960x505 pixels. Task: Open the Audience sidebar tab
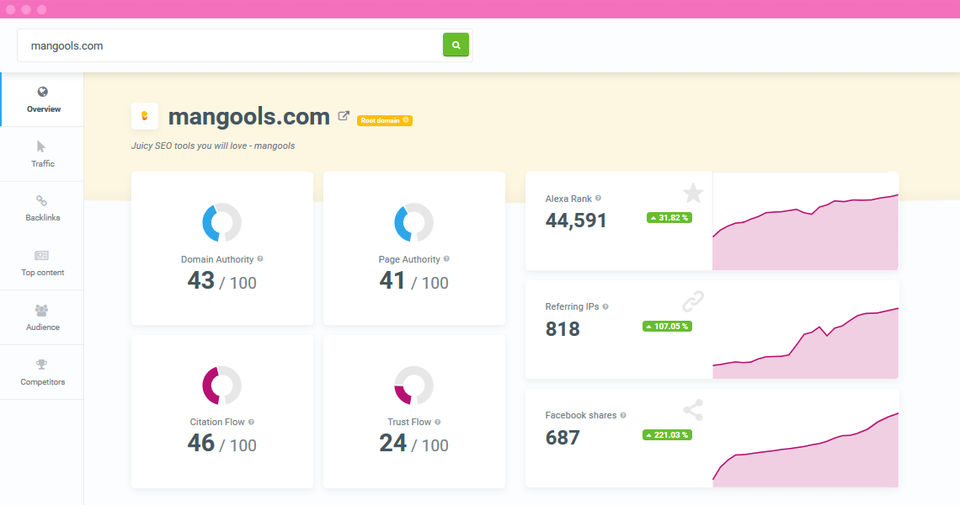(42, 318)
